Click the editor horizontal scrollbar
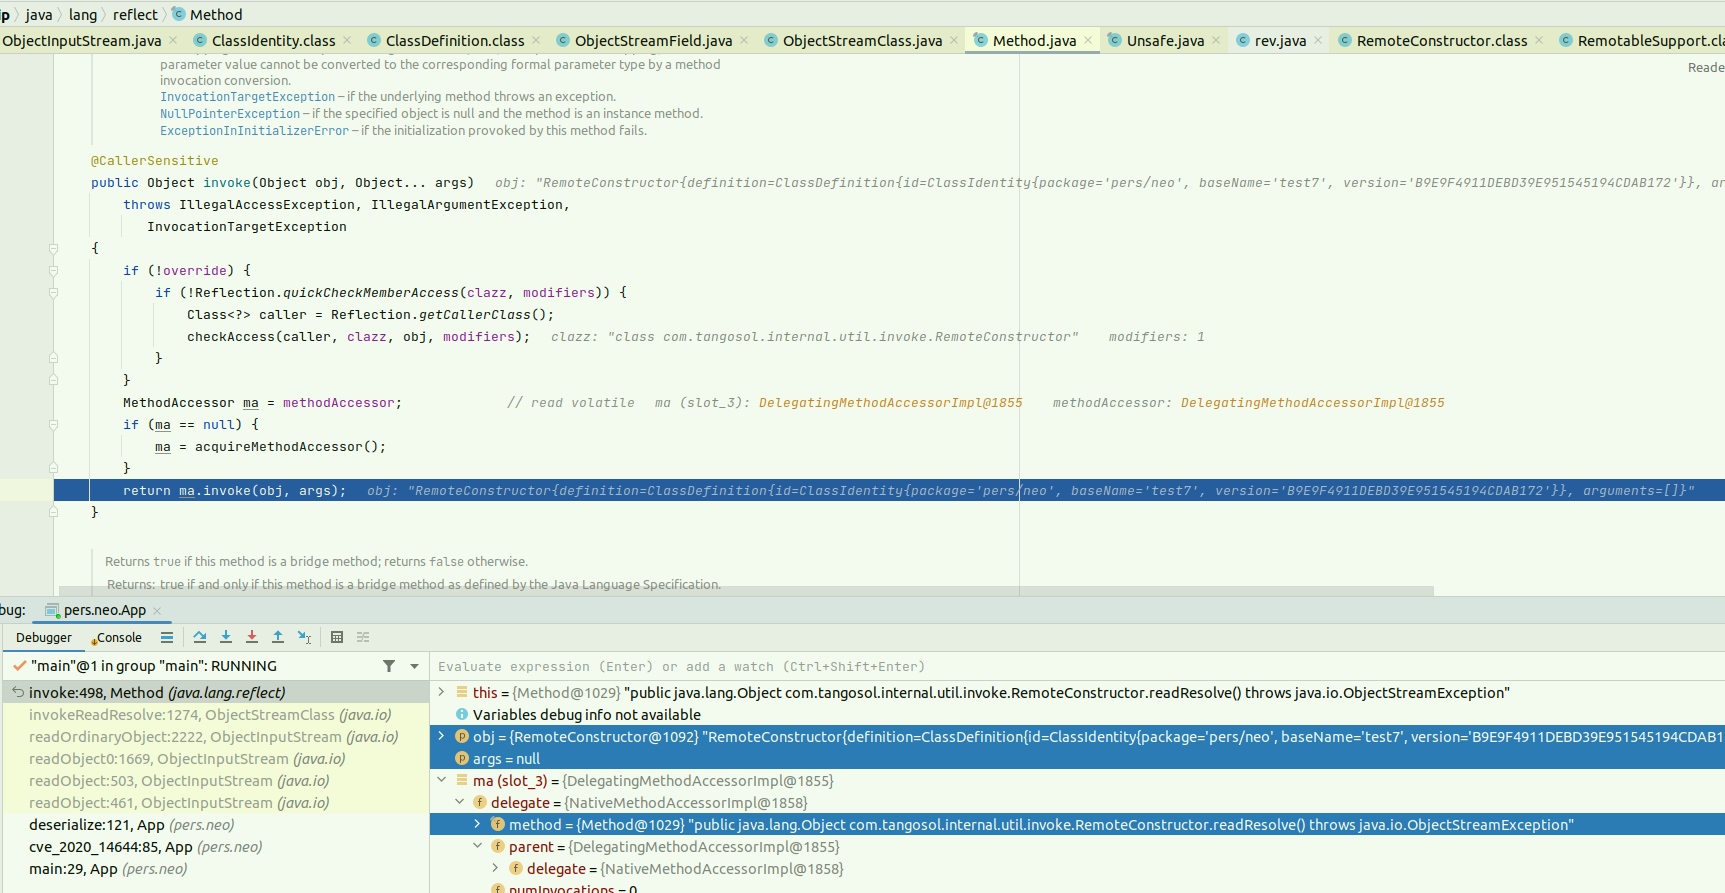1725x893 pixels. pyautogui.click(x=746, y=591)
